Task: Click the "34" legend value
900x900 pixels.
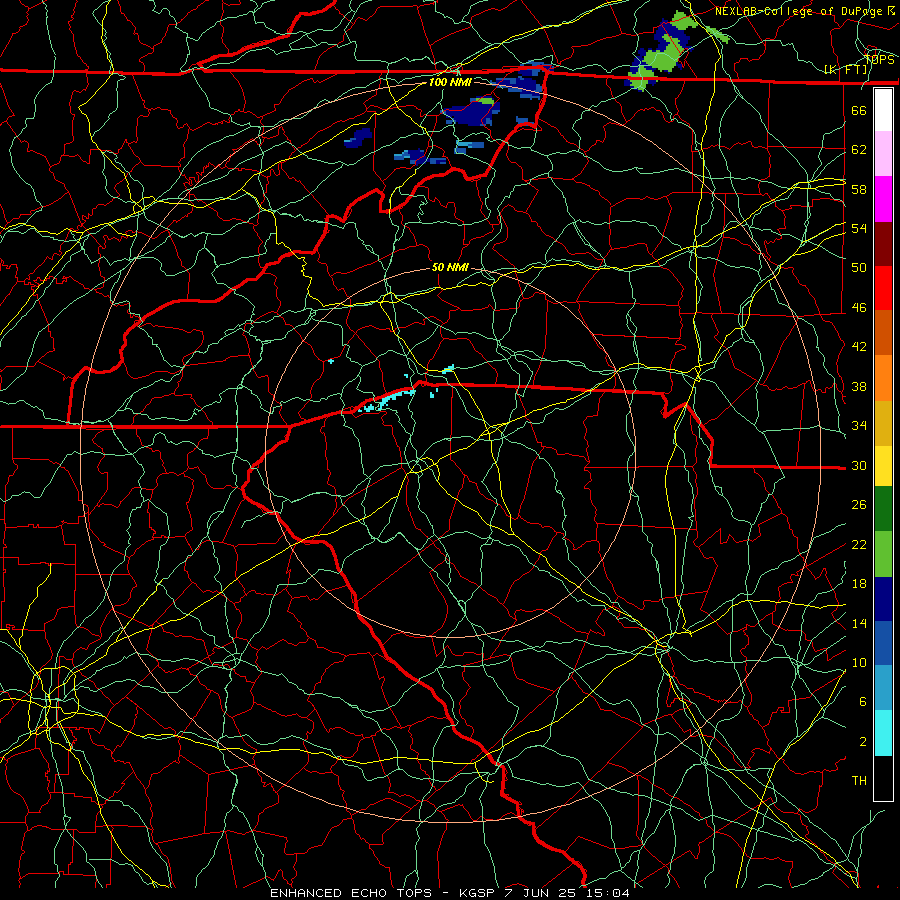Action: (x=859, y=426)
